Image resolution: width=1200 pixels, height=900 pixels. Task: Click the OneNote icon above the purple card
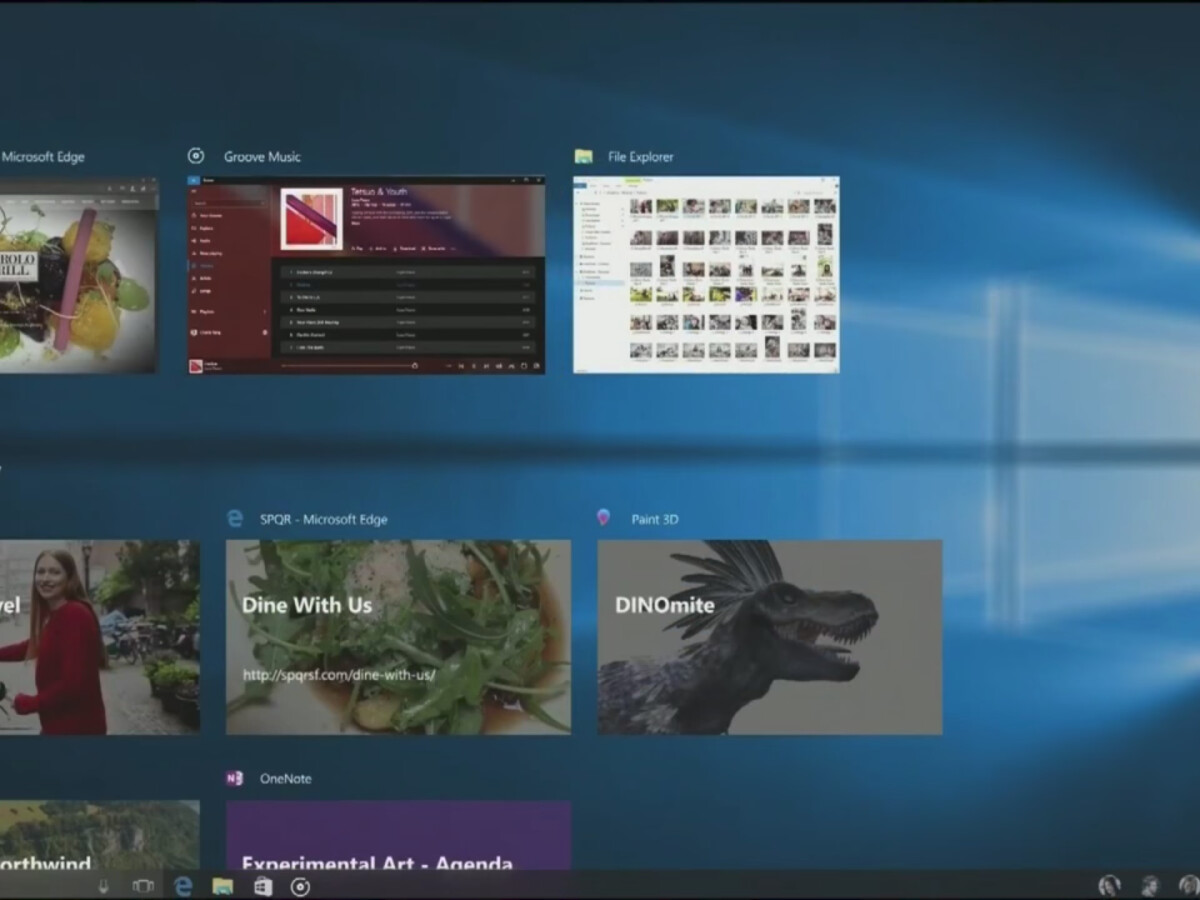(x=235, y=778)
